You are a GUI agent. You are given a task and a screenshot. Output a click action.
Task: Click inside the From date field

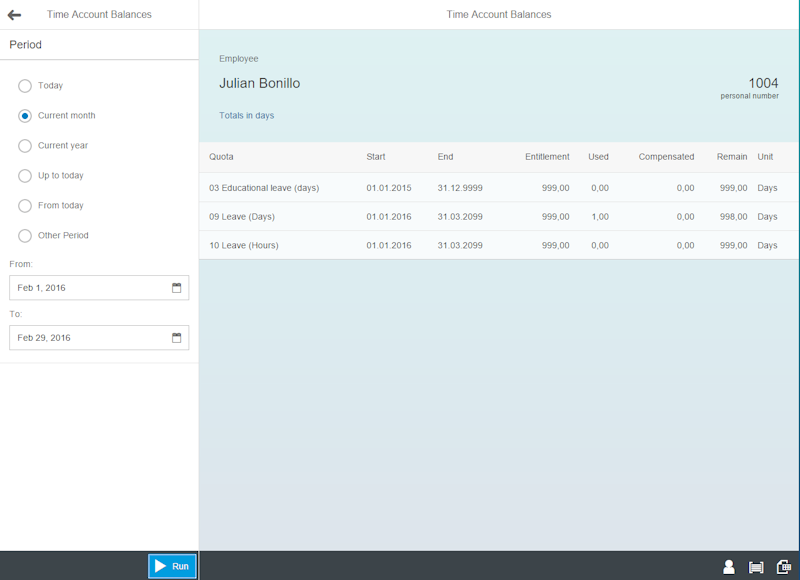[80, 287]
